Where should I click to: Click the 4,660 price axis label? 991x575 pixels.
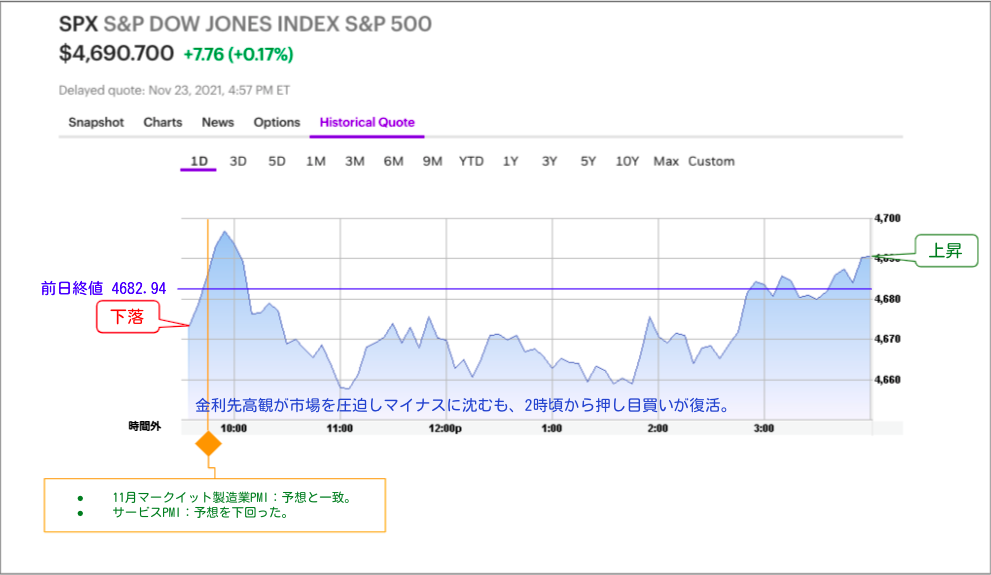tap(887, 380)
